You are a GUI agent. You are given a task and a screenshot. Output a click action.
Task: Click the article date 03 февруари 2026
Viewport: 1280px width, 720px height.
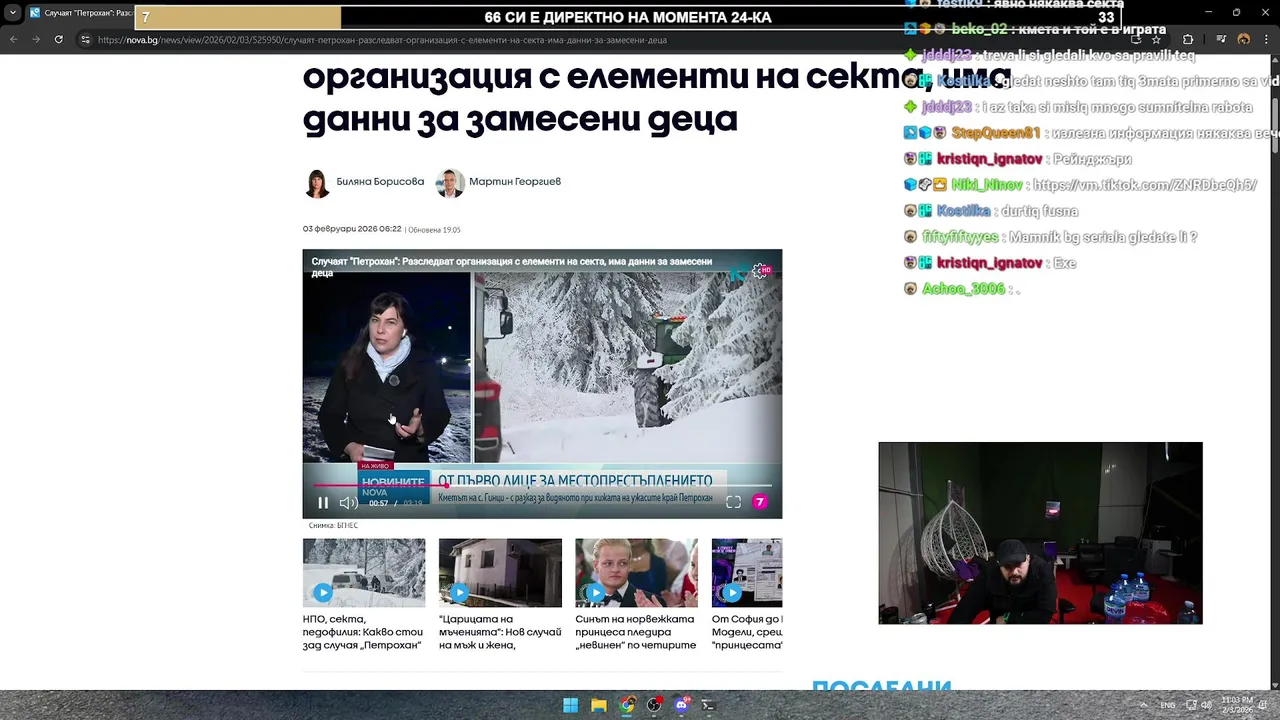[352, 229]
